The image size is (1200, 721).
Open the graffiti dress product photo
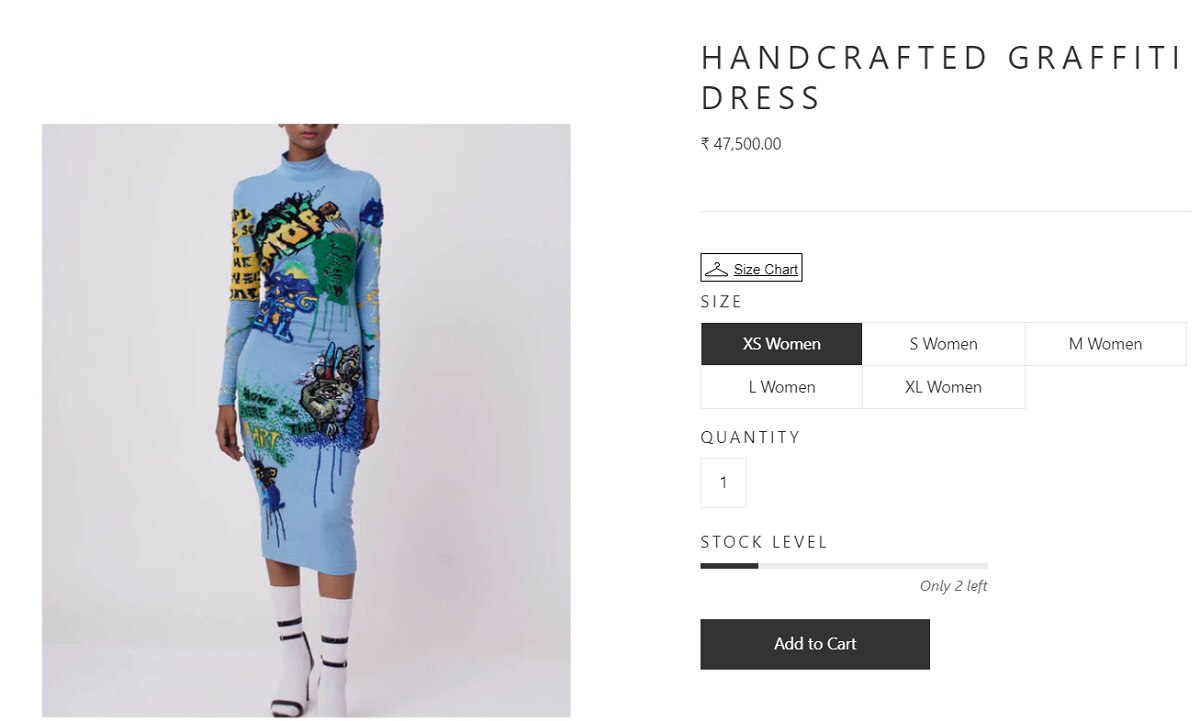pos(306,420)
